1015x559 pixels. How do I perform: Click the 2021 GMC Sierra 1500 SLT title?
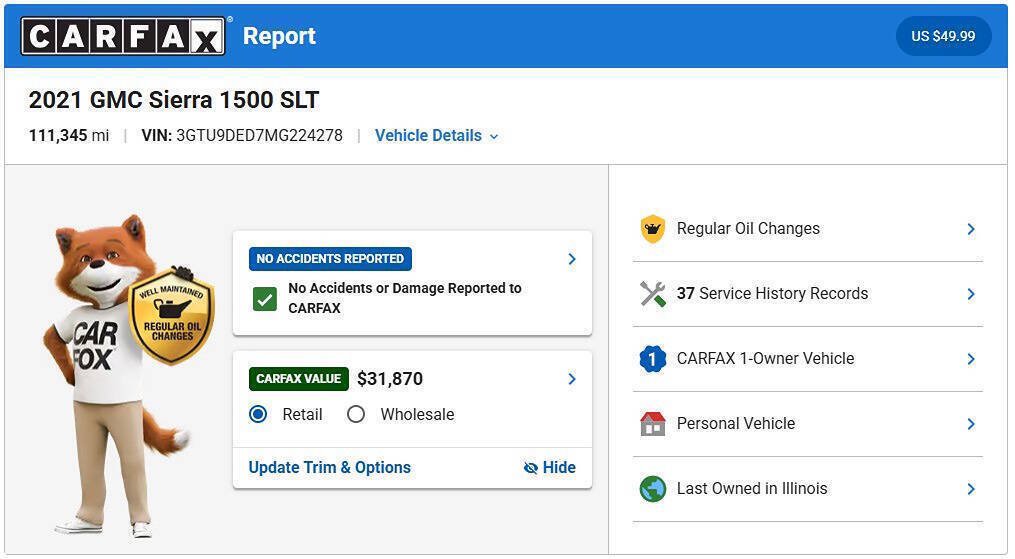173,100
